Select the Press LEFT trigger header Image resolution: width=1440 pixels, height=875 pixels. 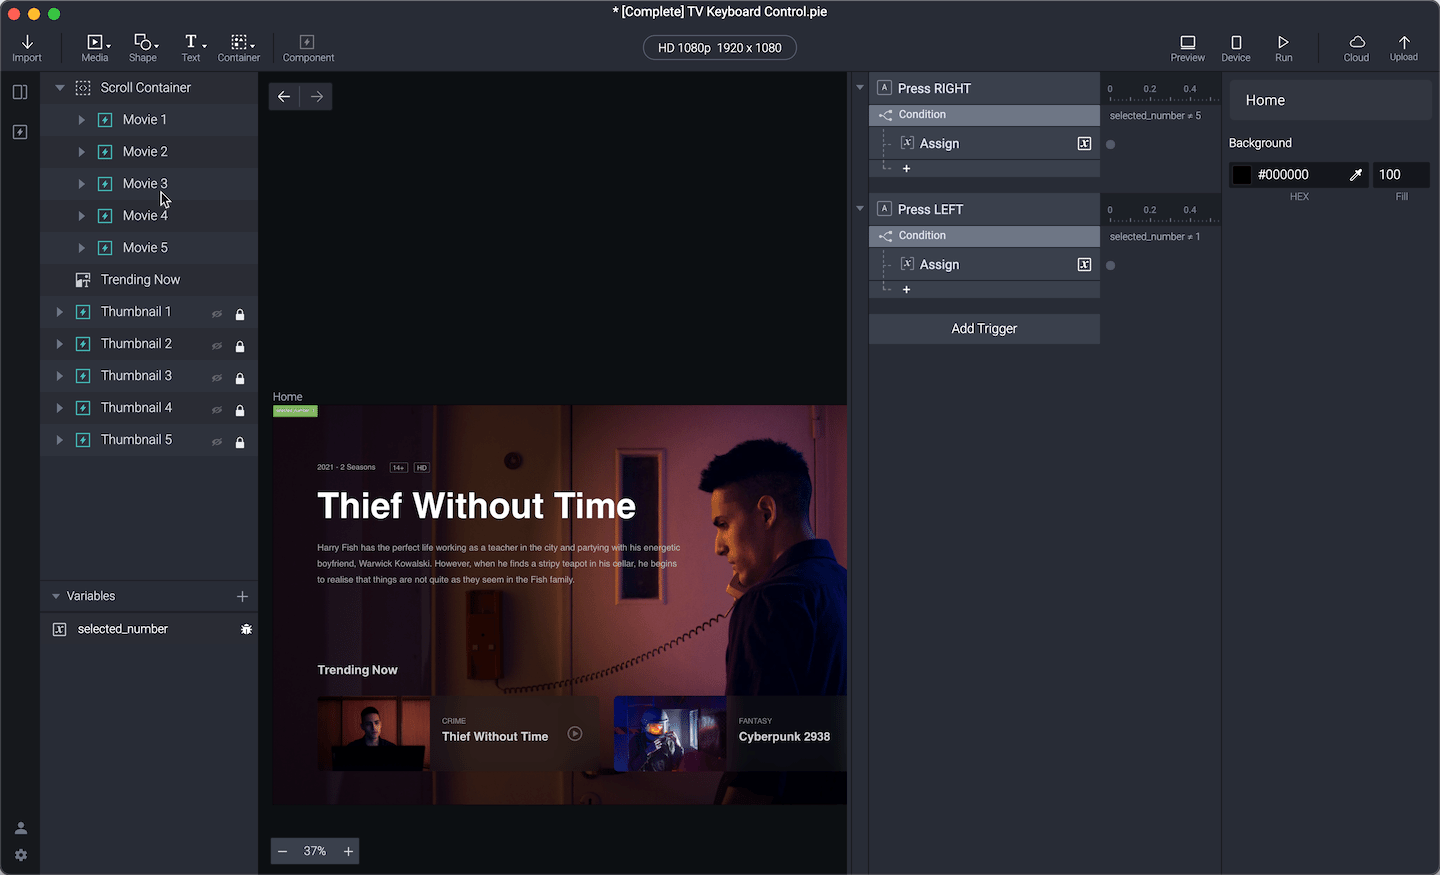(x=984, y=209)
